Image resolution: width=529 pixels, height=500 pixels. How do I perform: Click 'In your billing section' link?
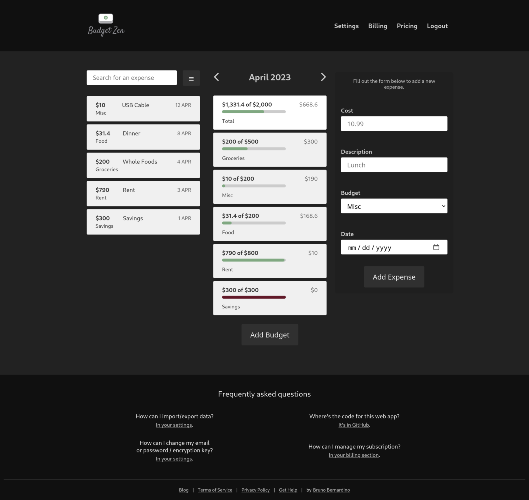click(x=354, y=455)
